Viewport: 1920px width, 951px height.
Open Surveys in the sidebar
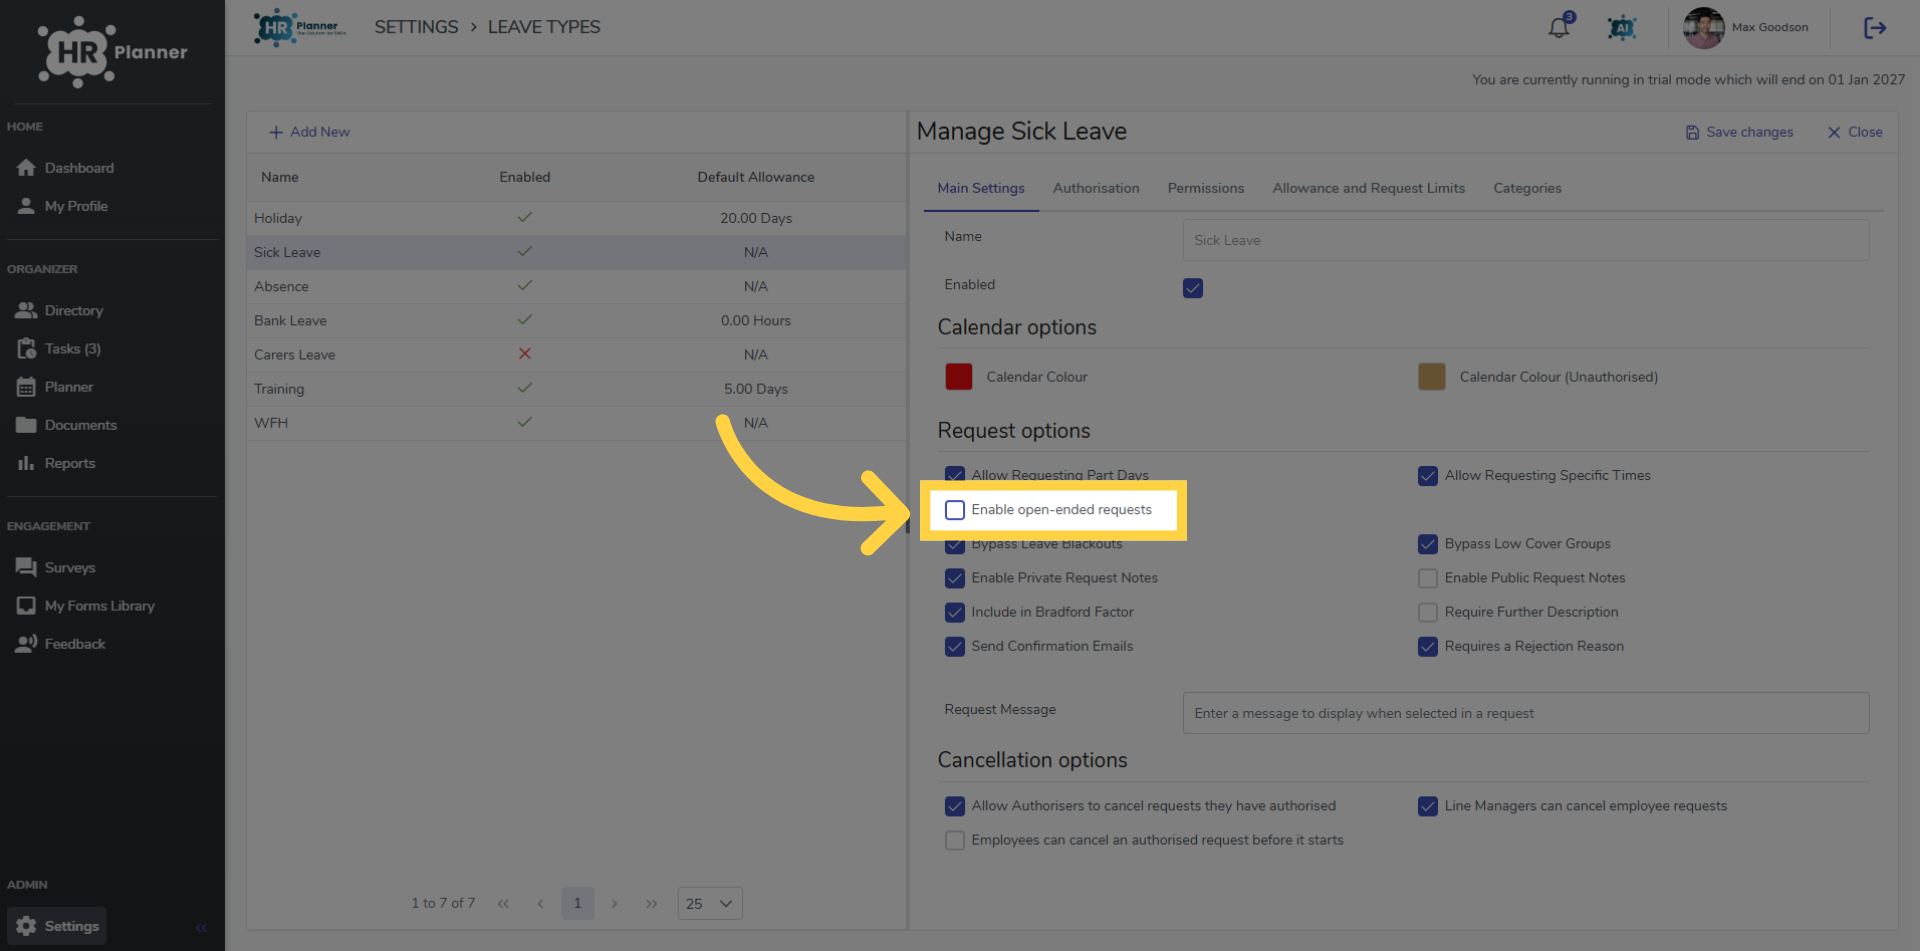(56, 568)
